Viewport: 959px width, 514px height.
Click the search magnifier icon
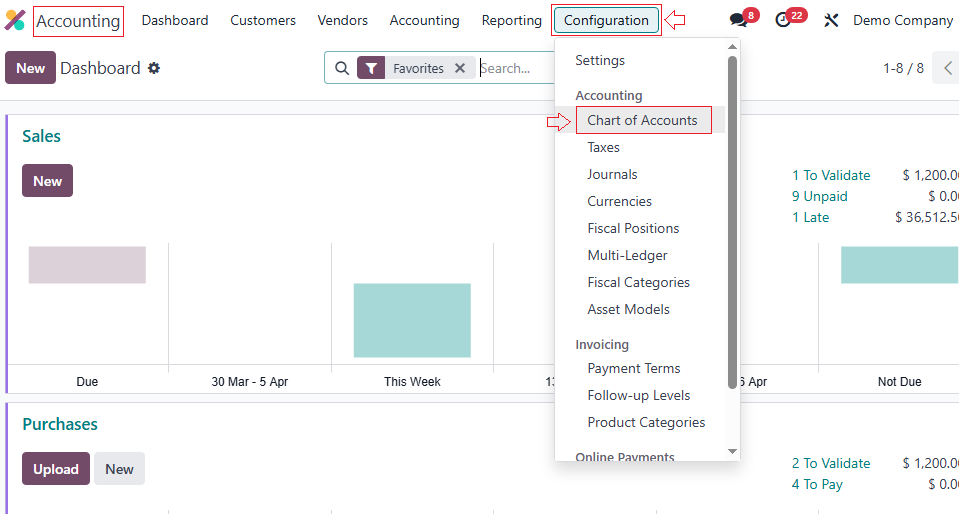(x=342, y=68)
